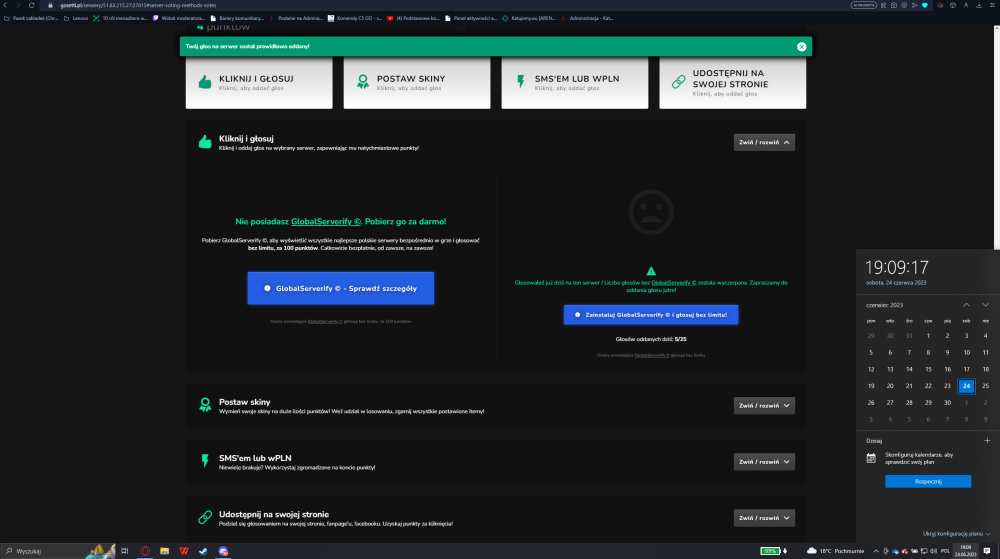Open the notification center icon

[x=987, y=551]
